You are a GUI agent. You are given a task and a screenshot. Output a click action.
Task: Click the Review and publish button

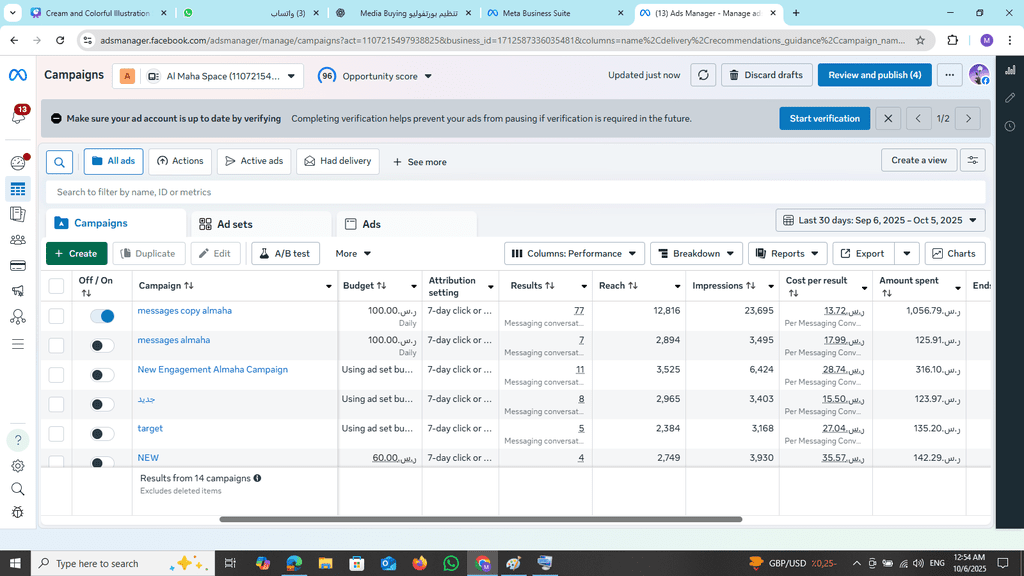pyautogui.click(x=874, y=75)
